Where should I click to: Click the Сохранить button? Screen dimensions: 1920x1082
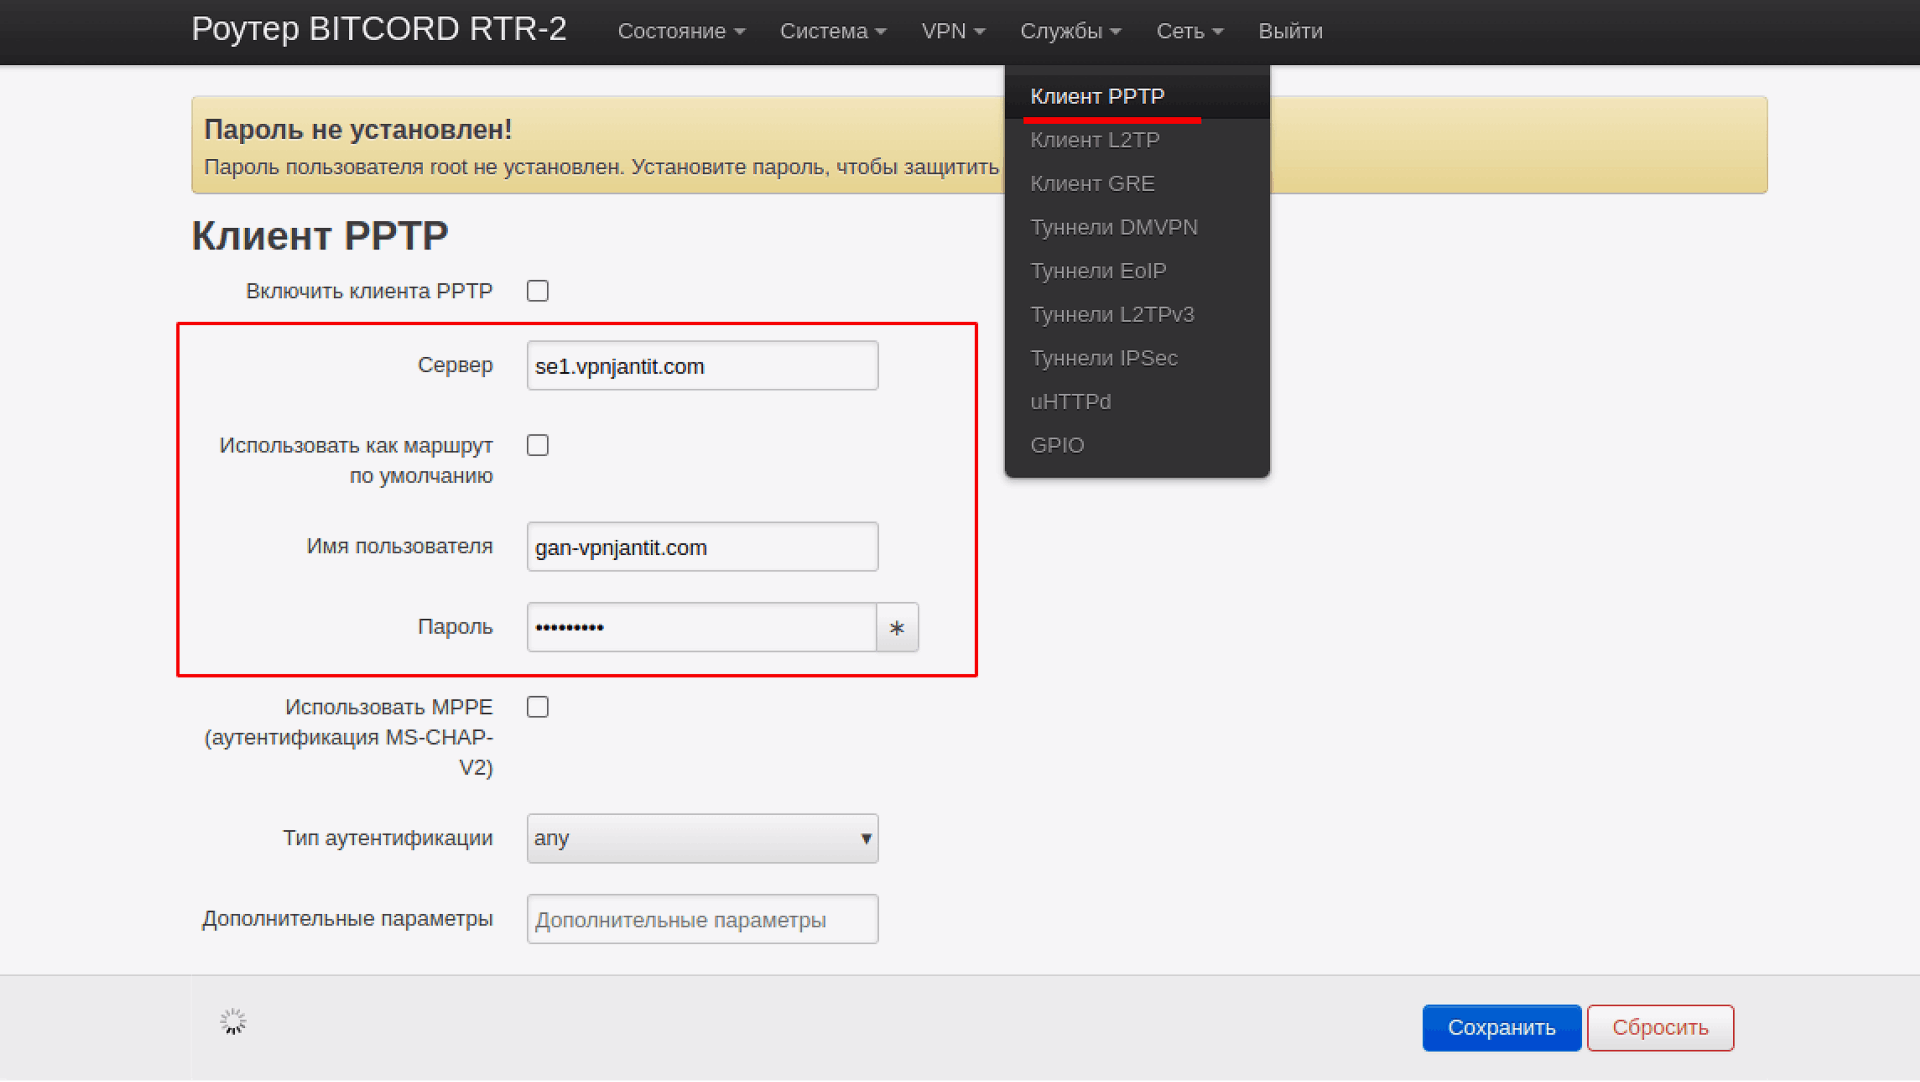[1501, 1028]
